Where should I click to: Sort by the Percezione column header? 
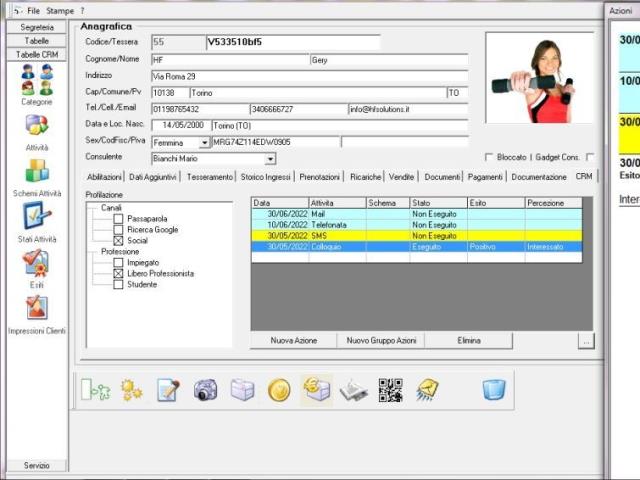553,203
